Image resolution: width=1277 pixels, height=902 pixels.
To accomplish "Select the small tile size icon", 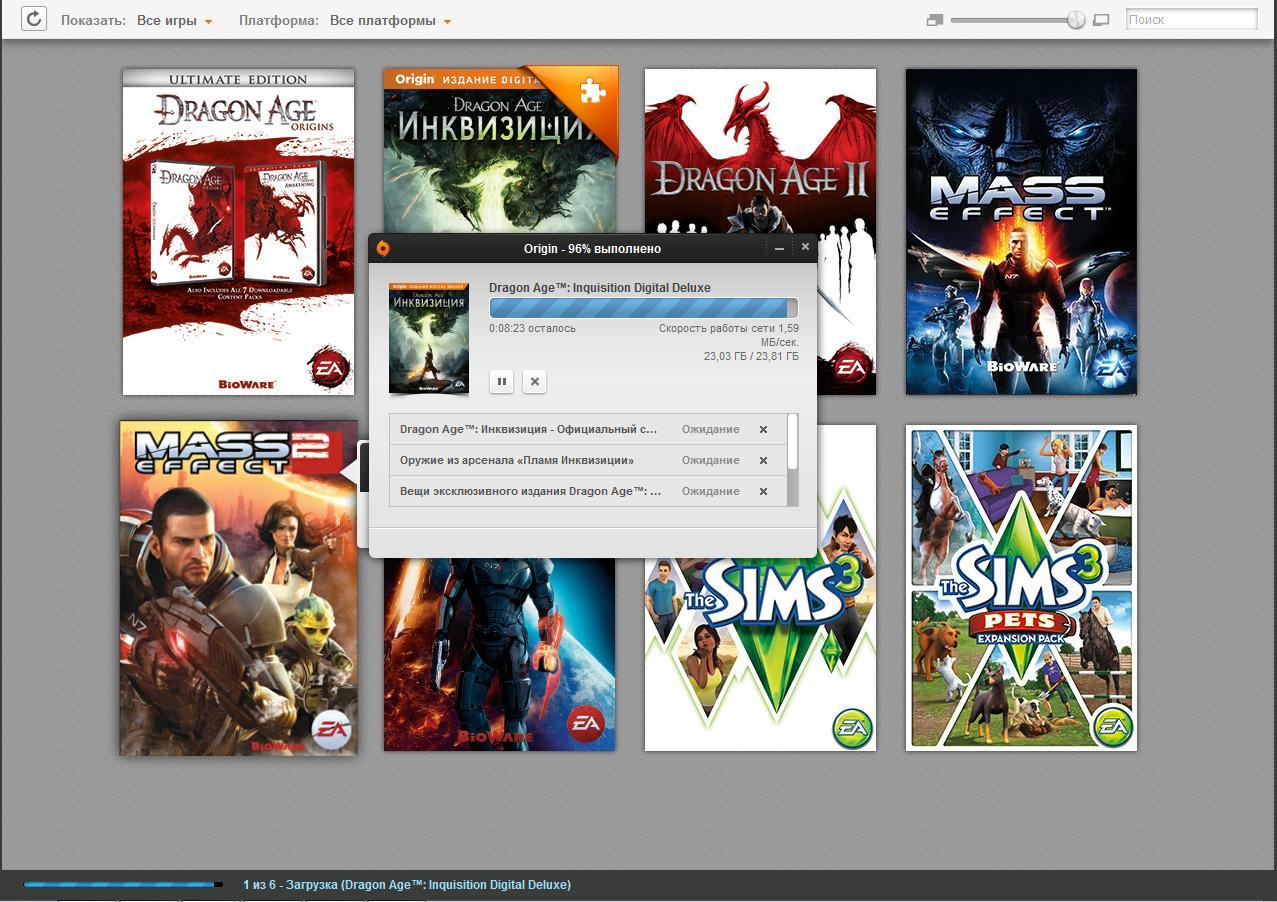I will tap(935, 20).
